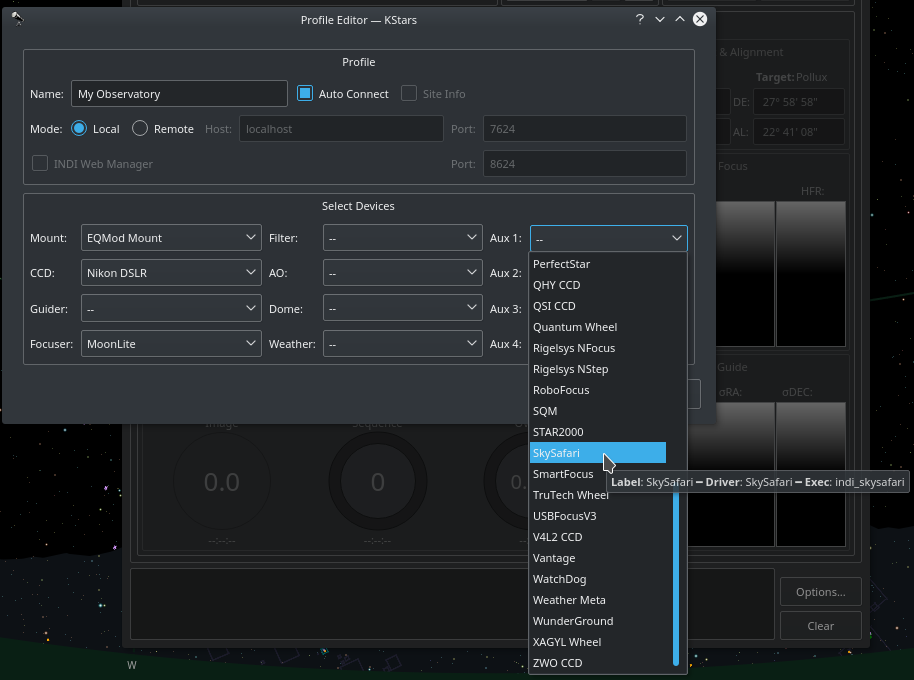This screenshot has width=914, height=680.
Task: Choose V4L2 CCD from the list
Action: point(597,537)
